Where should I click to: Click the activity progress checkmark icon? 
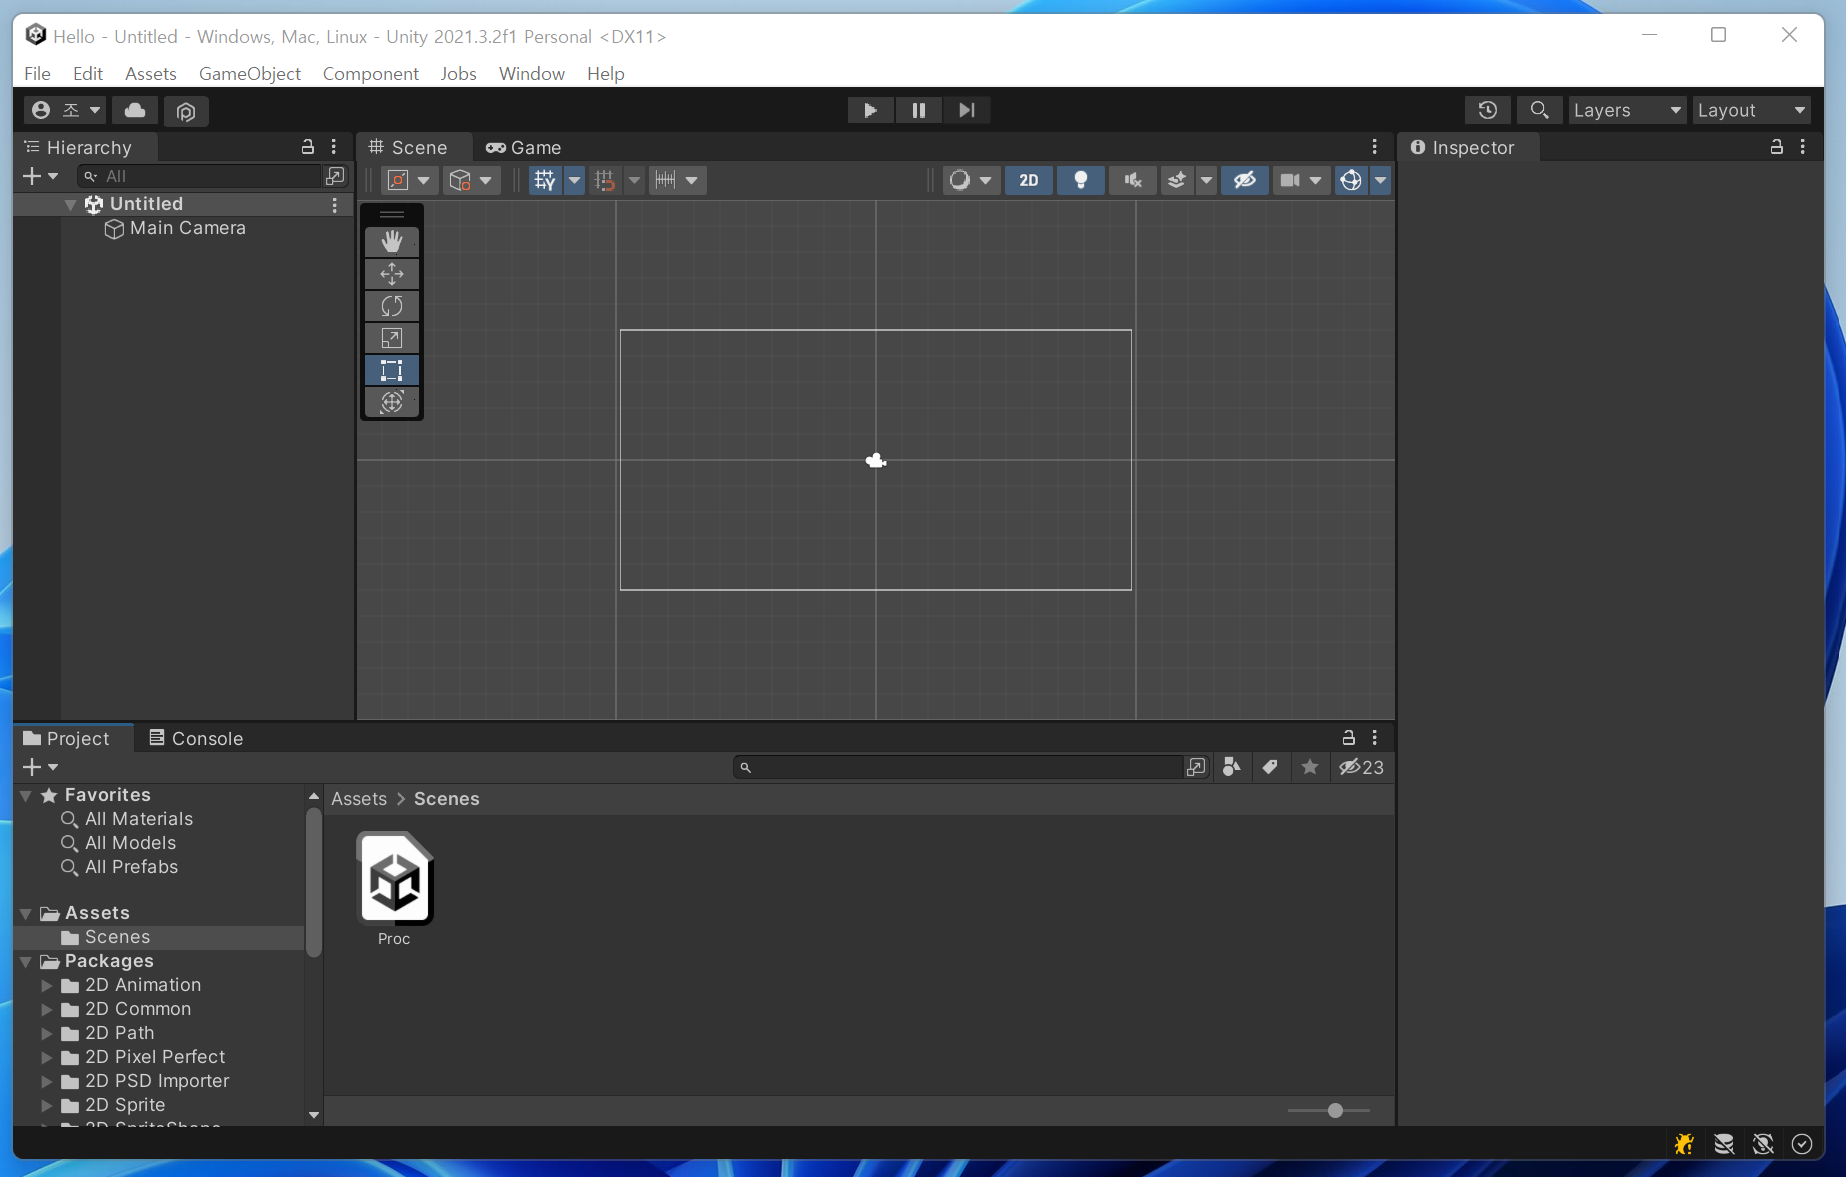[x=1802, y=1144]
